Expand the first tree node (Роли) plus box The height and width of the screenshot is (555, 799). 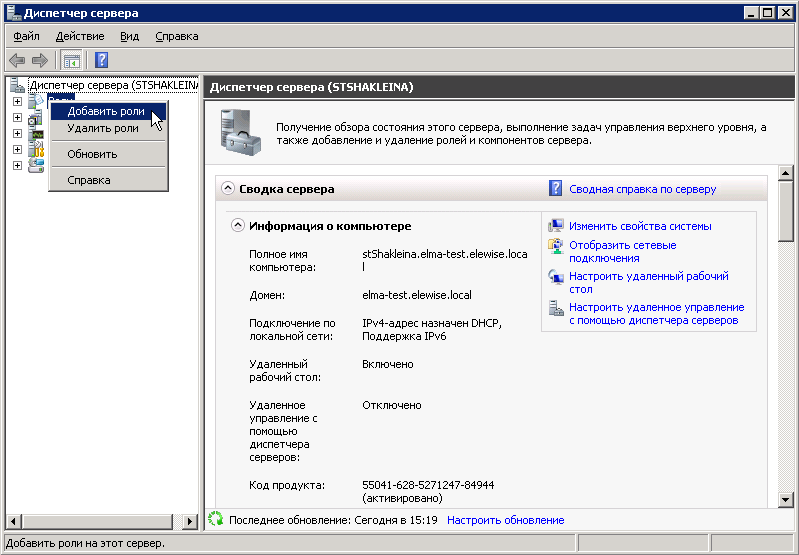pyautogui.click(x=17, y=102)
